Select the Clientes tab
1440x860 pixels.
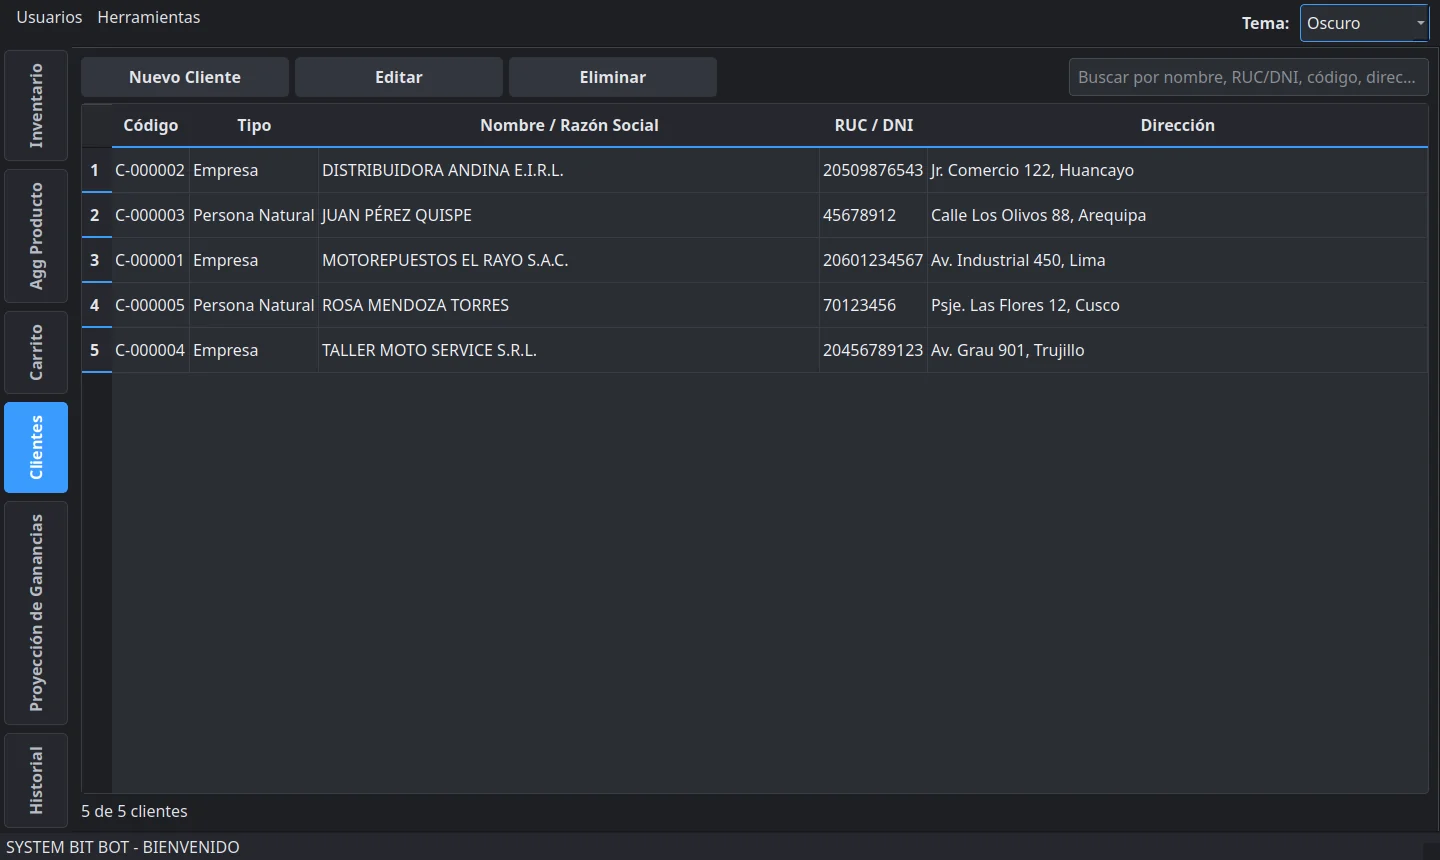pos(36,447)
